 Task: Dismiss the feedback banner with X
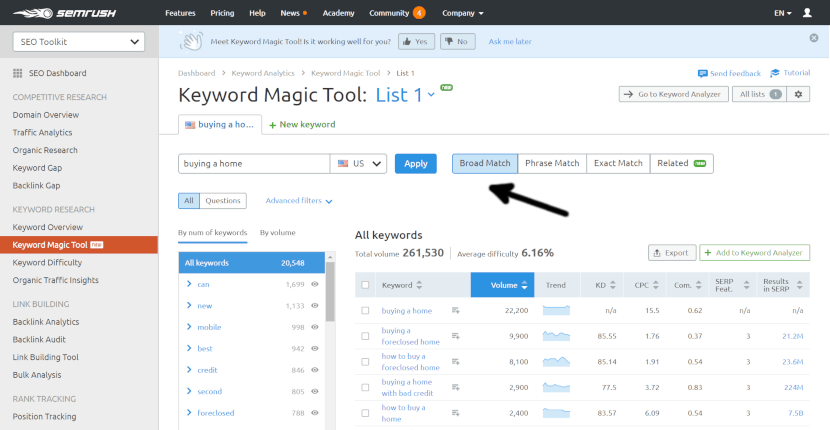click(814, 38)
